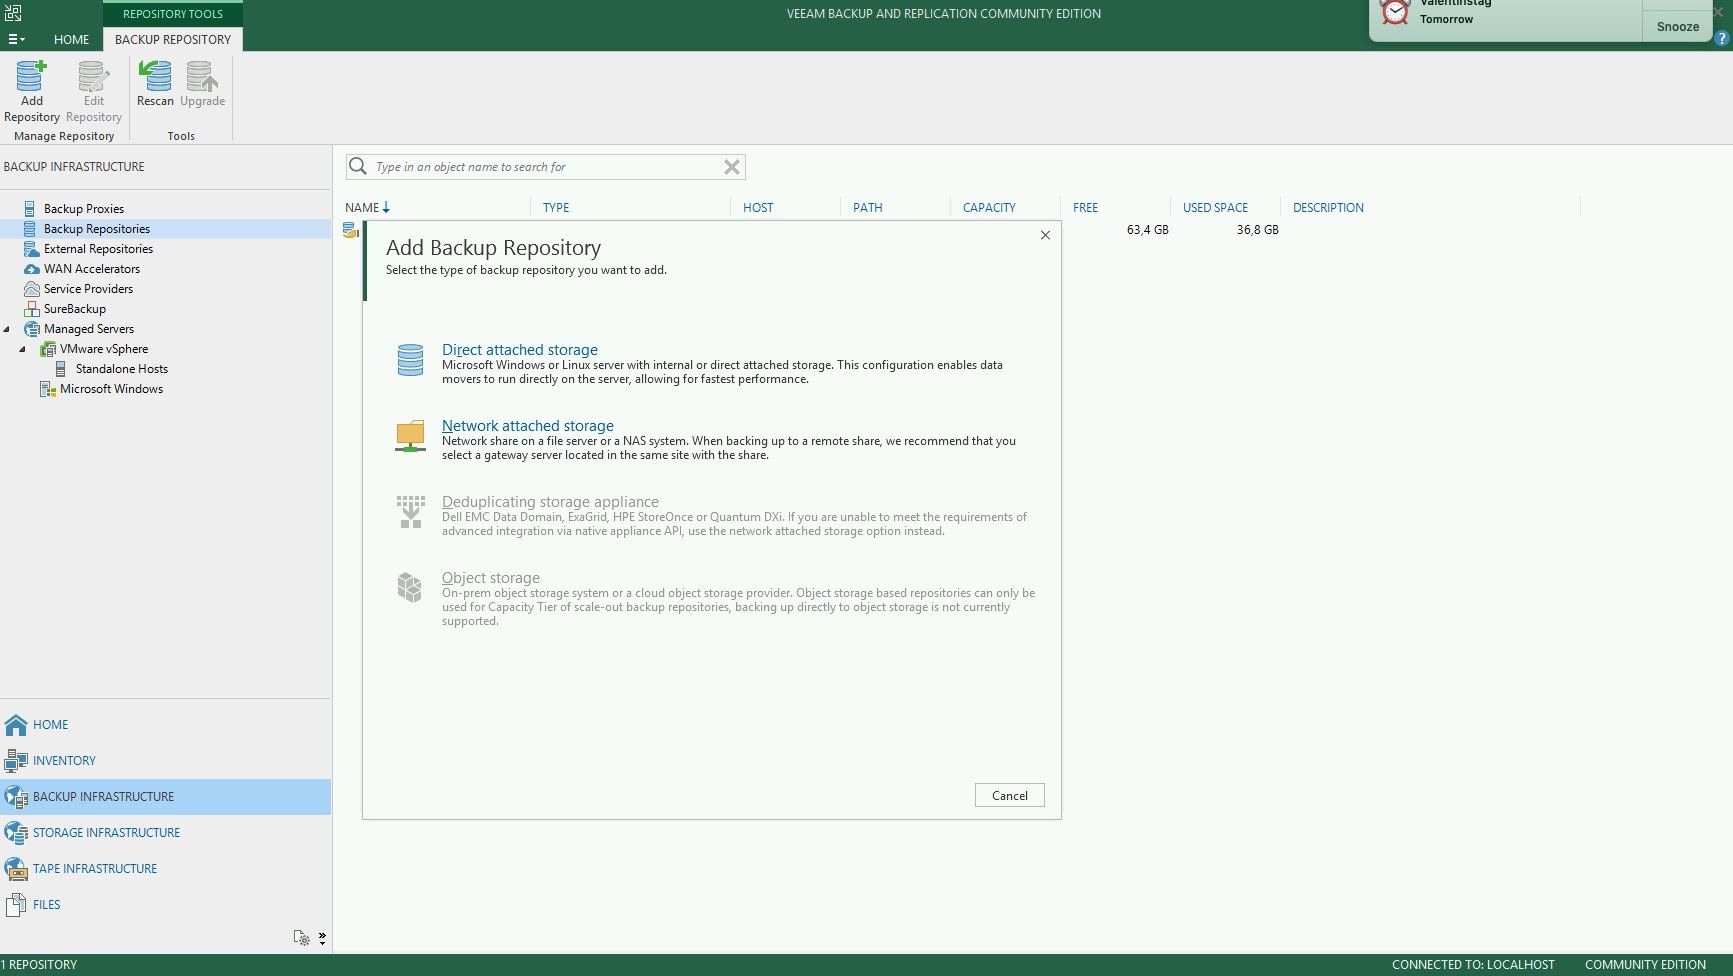Open External Repositories in the tree
Viewport: 1733px width, 976px height.
98,249
